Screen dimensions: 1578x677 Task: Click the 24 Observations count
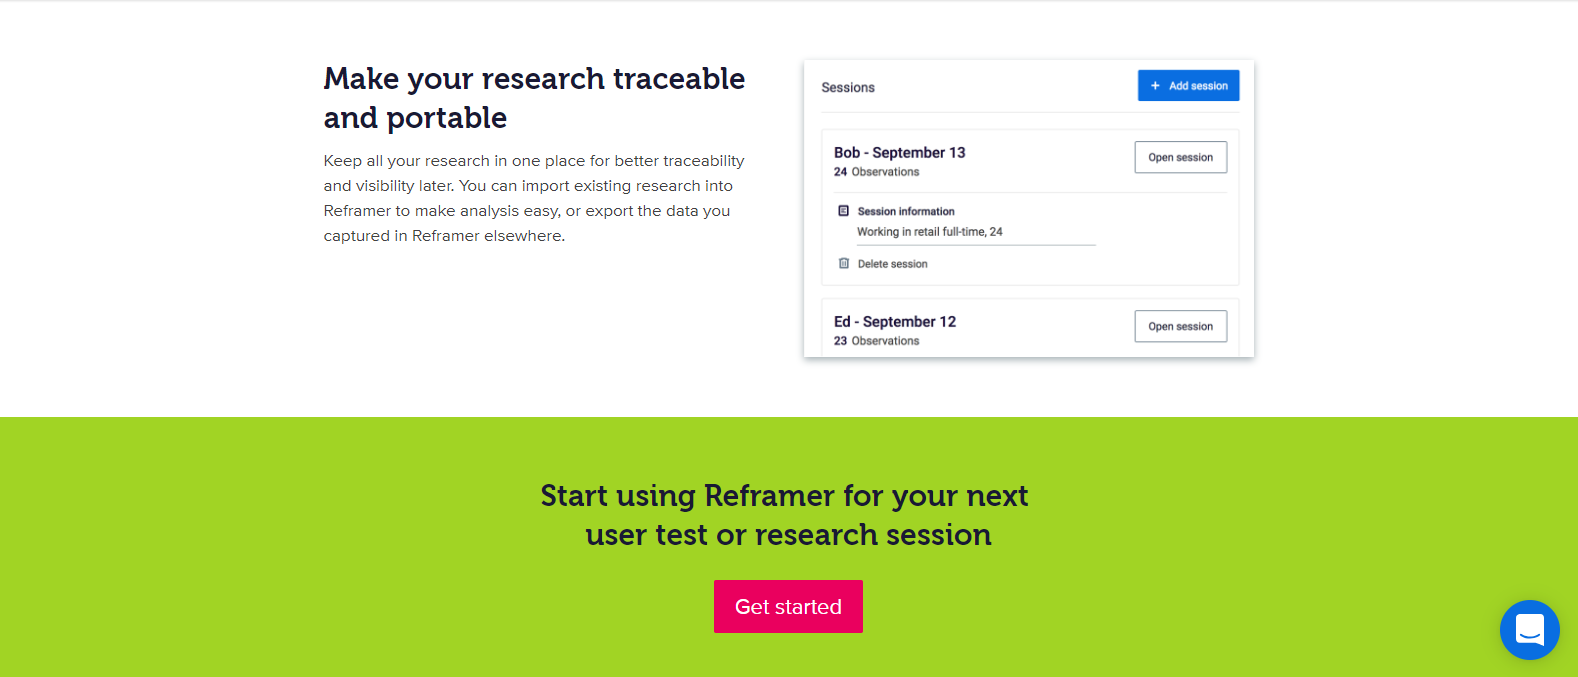877,172
